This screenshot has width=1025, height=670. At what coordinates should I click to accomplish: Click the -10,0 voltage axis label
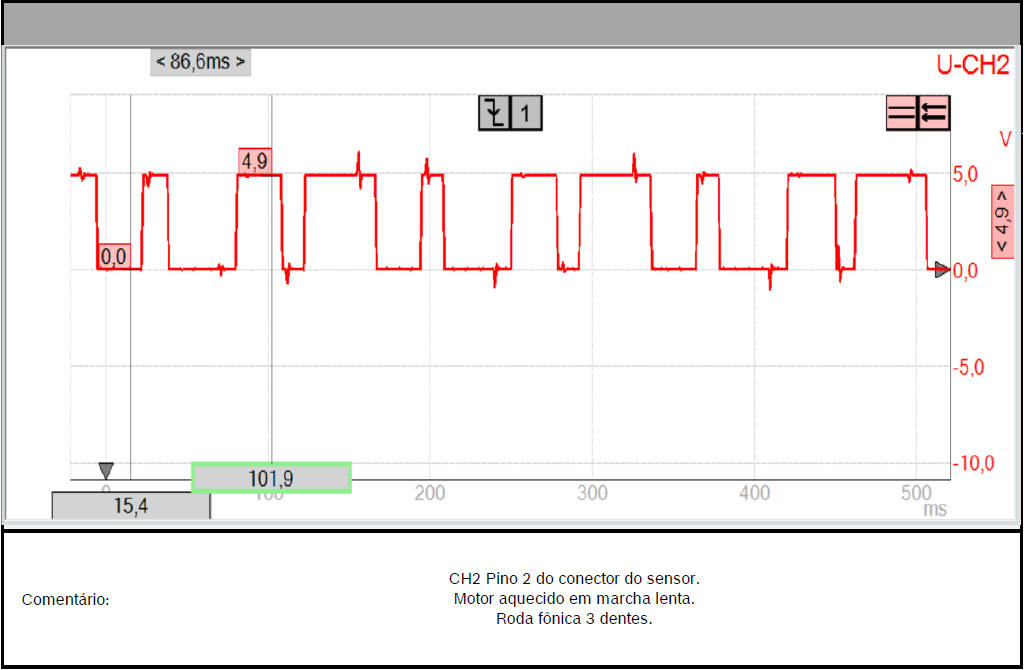click(972, 464)
